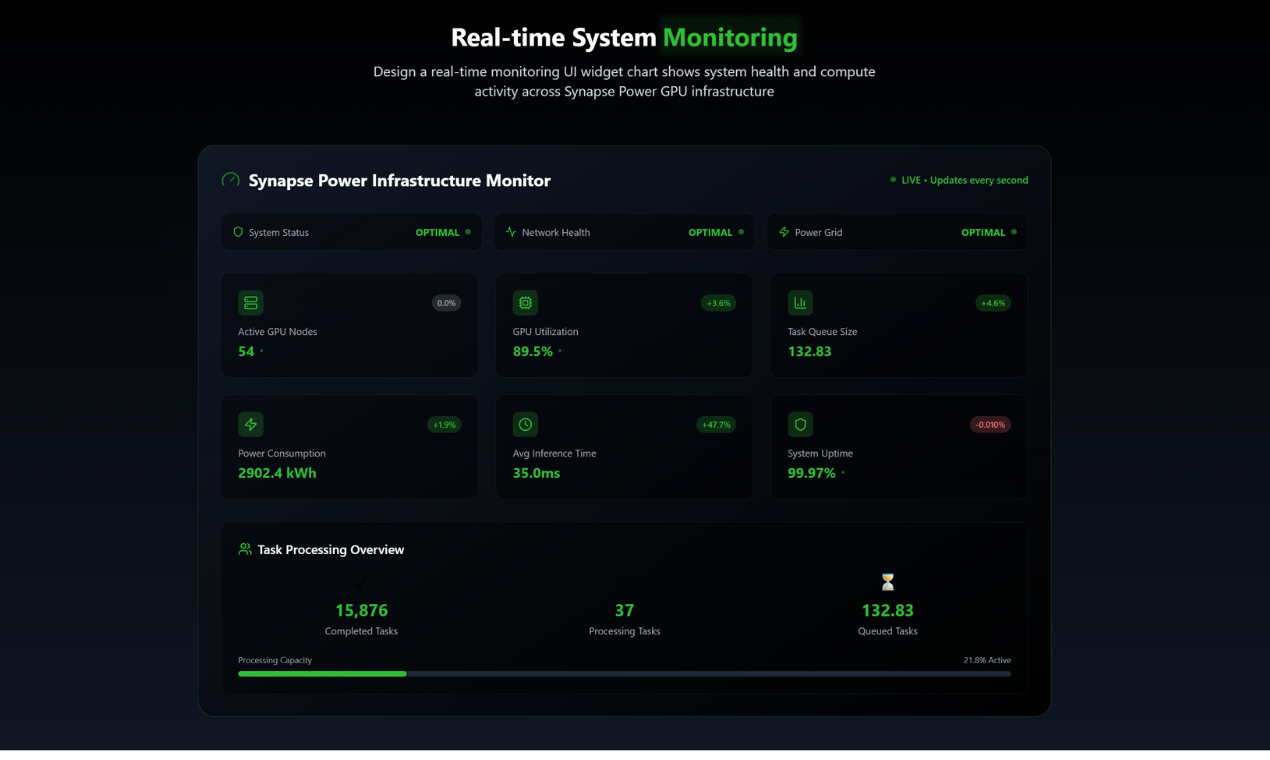Click the OPTIMAL label in Power Grid

point(984,232)
